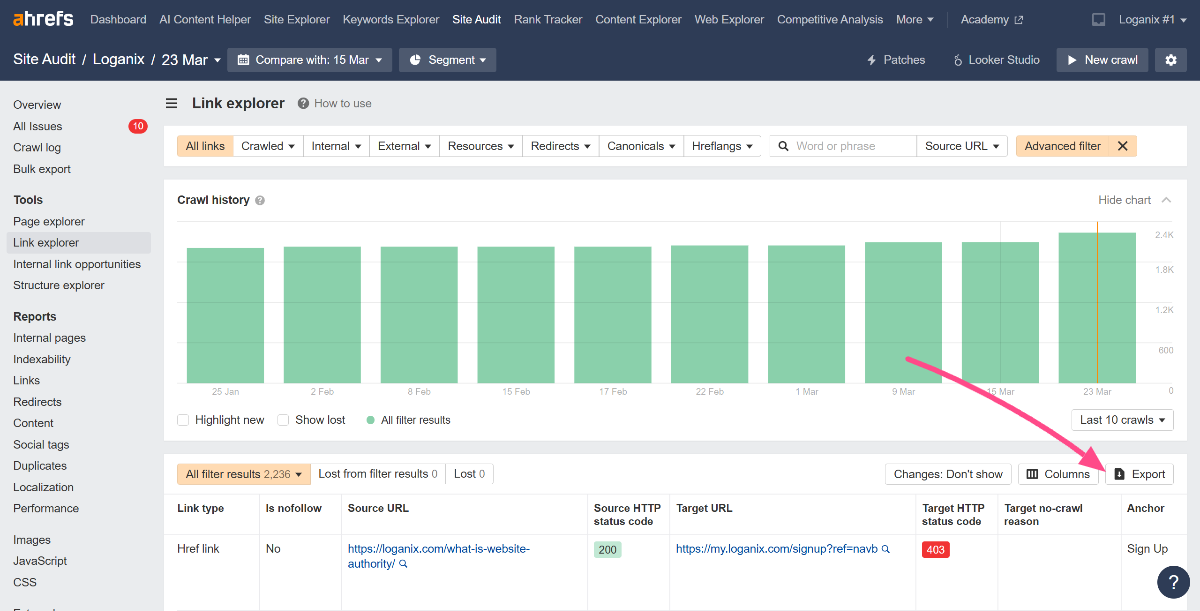The image size is (1200, 611).
Task: Expand the External filter dropdown
Action: click(x=404, y=146)
